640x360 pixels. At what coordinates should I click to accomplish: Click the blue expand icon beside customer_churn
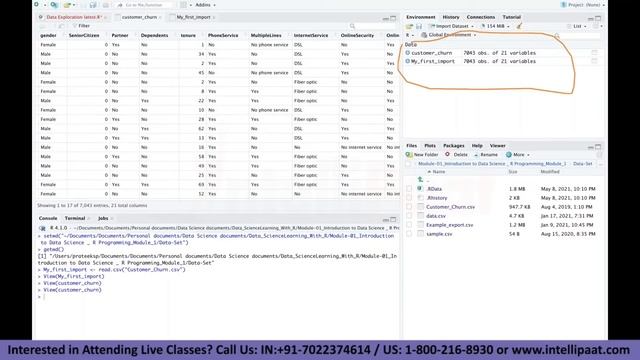[x=407, y=53]
